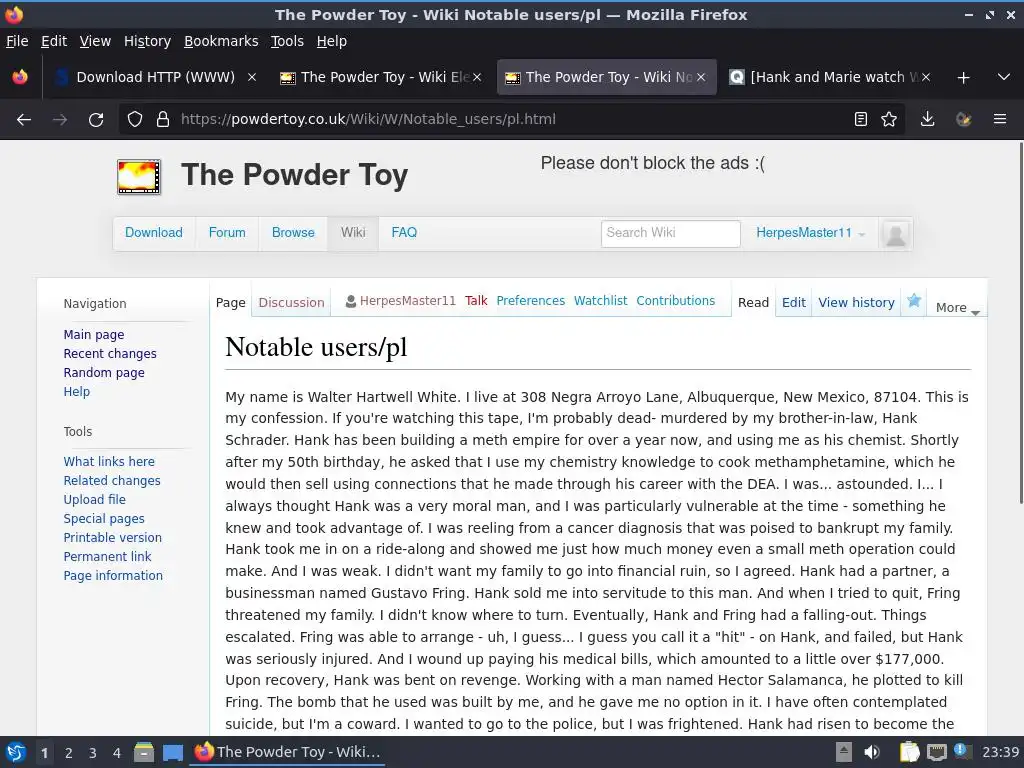
Task: Expand the HerpesMaster11 account dropdown
Action: pyautogui.click(x=810, y=233)
